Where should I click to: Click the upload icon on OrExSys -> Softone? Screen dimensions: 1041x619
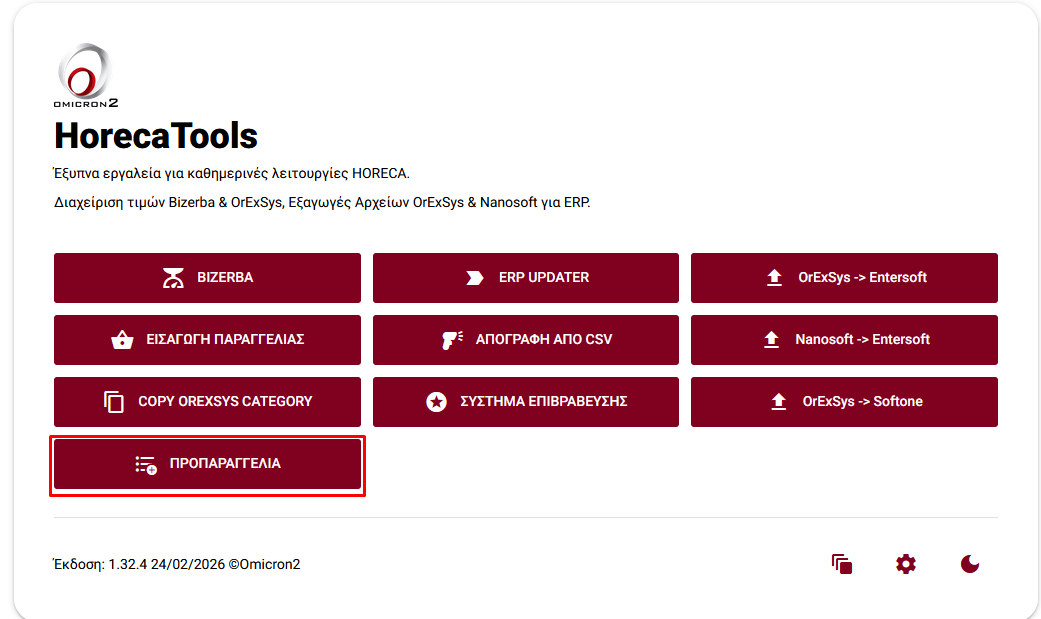click(x=779, y=402)
